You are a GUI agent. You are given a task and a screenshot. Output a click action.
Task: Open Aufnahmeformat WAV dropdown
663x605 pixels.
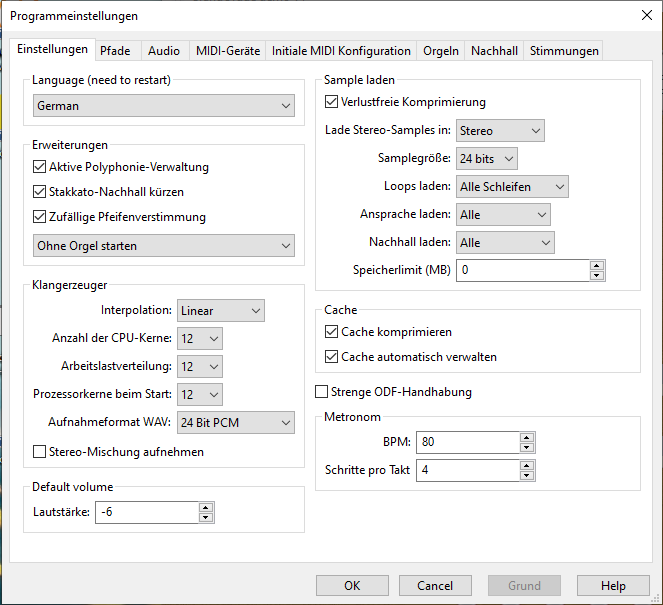(x=235, y=423)
